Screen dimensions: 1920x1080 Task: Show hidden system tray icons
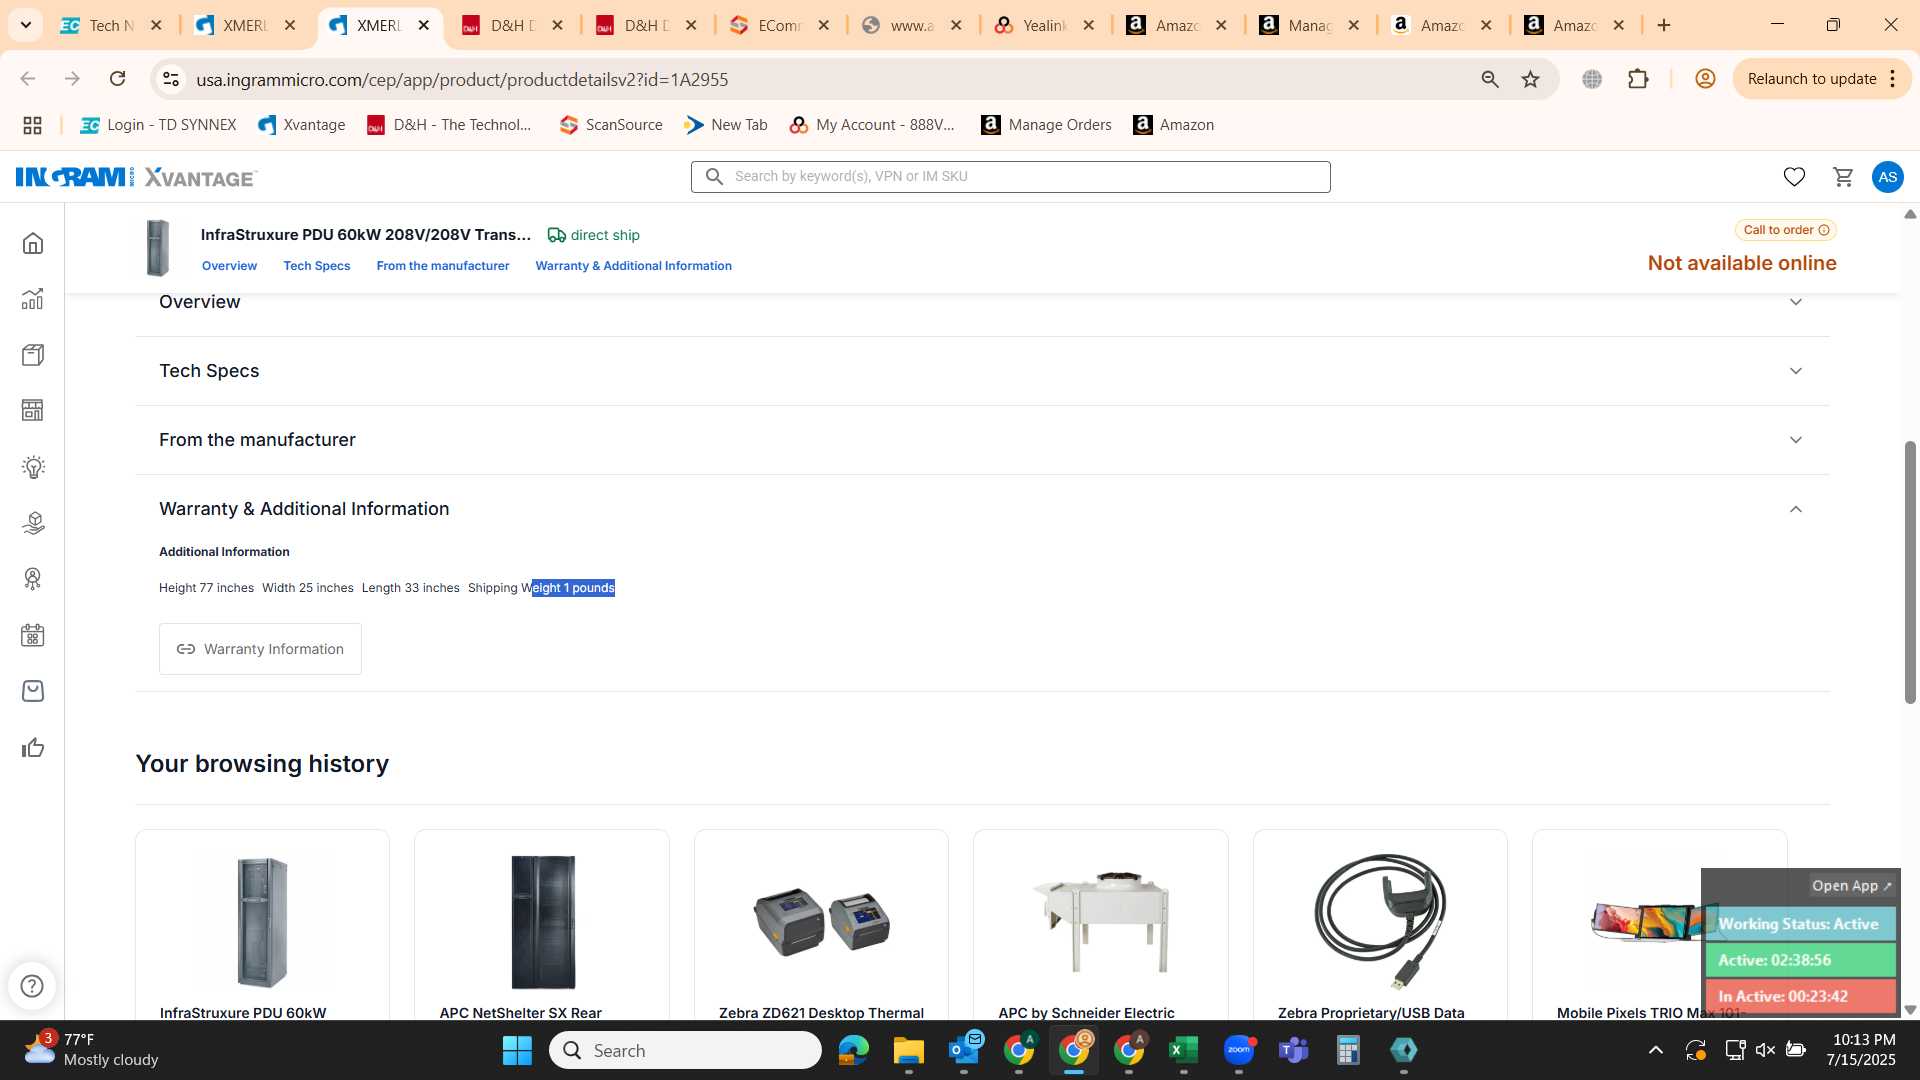tap(1655, 1050)
